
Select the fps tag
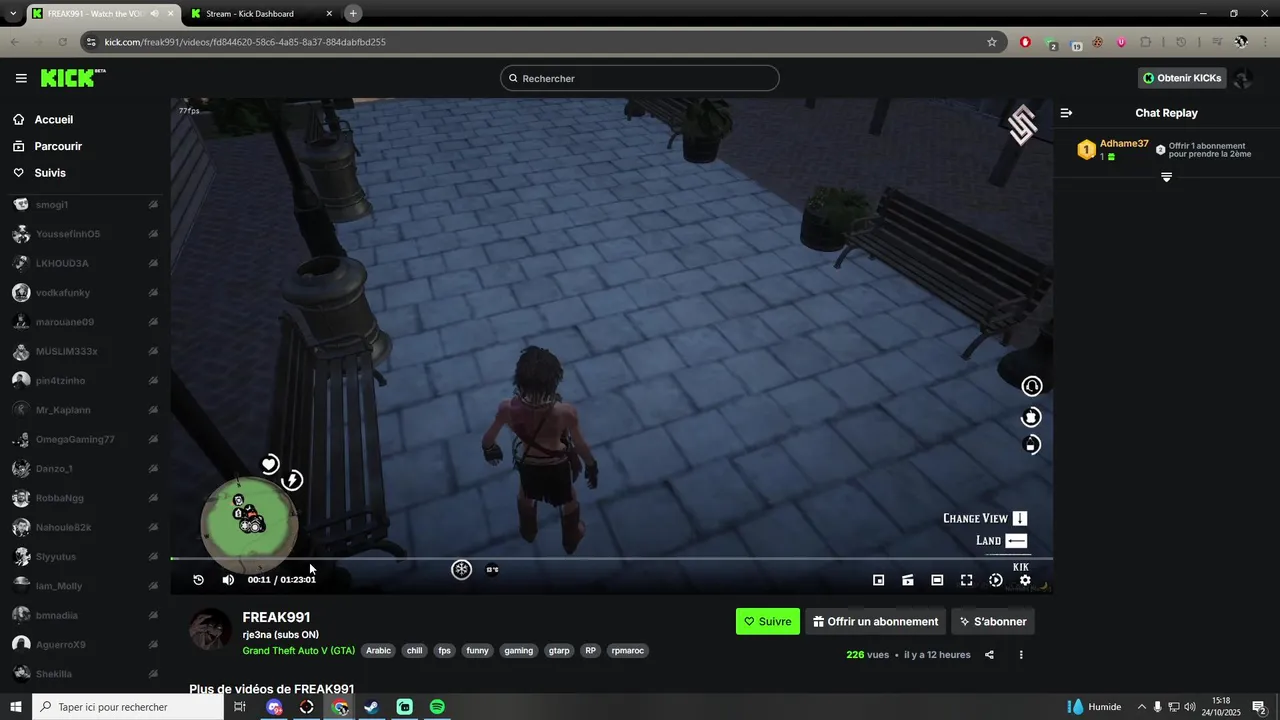click(x=445, y=650)
